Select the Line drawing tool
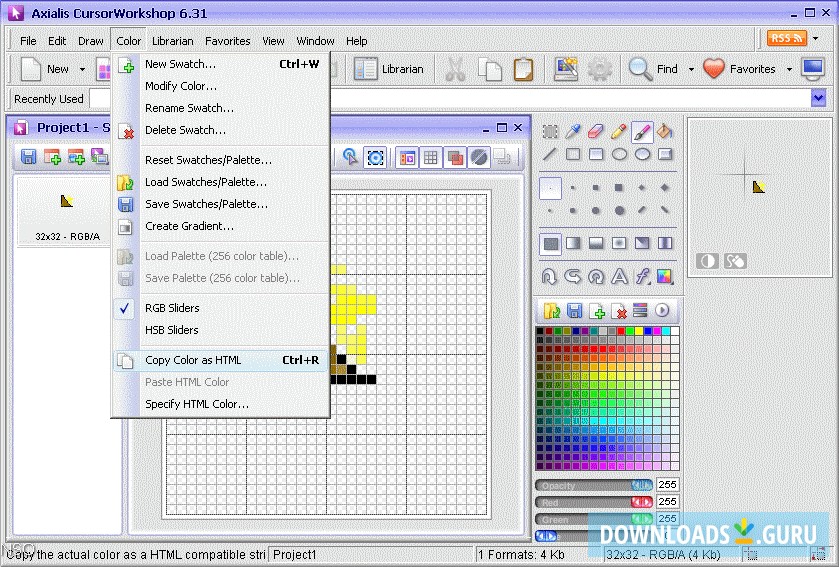This screenshot has height=567, width=839. click(x=550, y=155)
